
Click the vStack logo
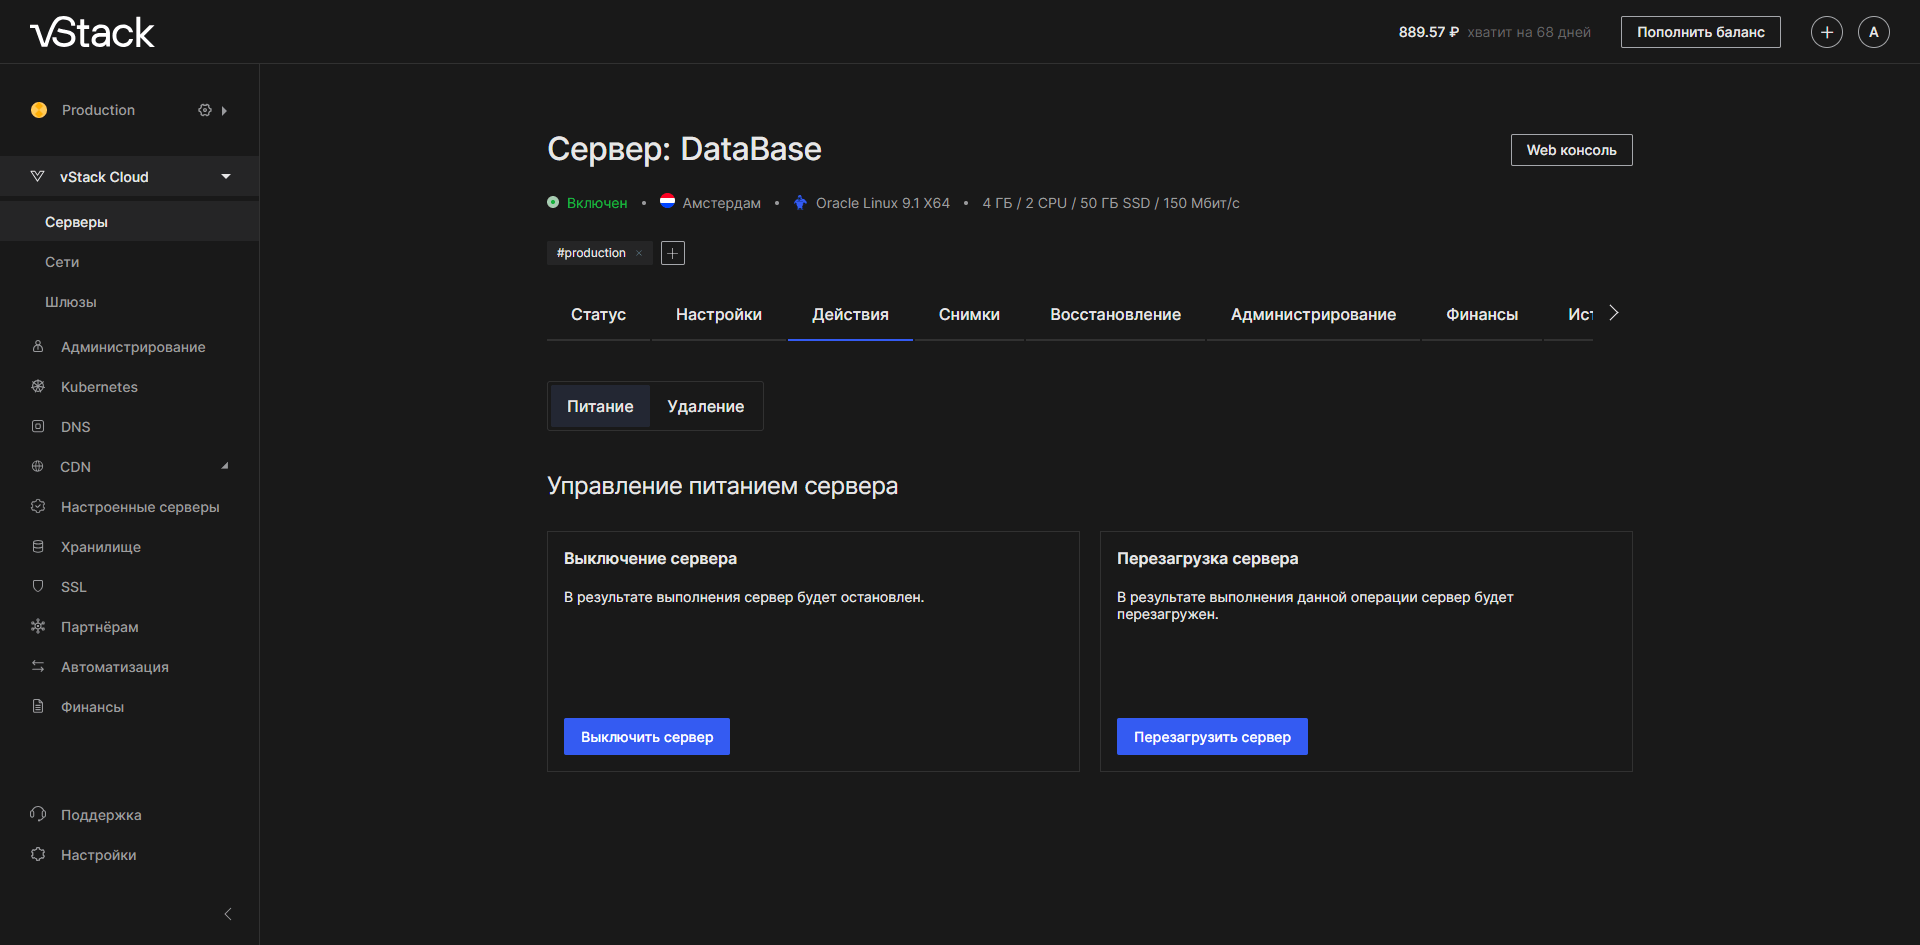(92, 33)
